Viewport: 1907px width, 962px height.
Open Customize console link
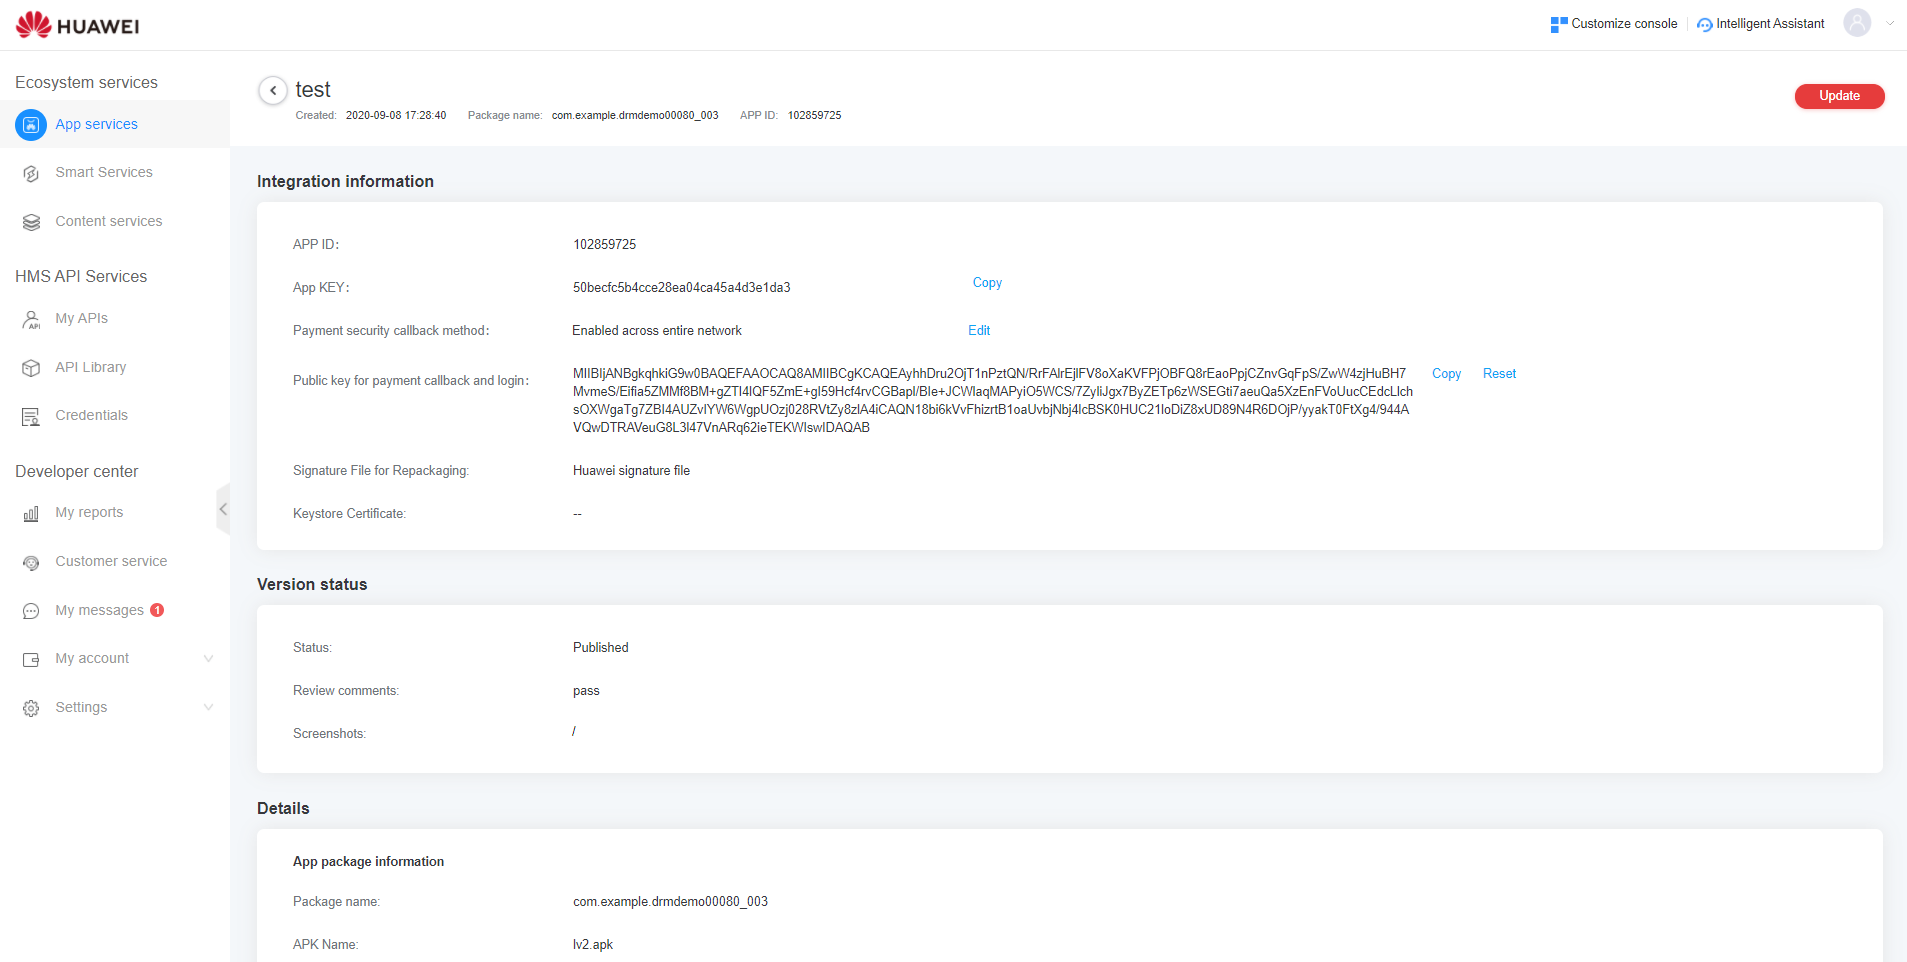click(x=1624, y=24)
